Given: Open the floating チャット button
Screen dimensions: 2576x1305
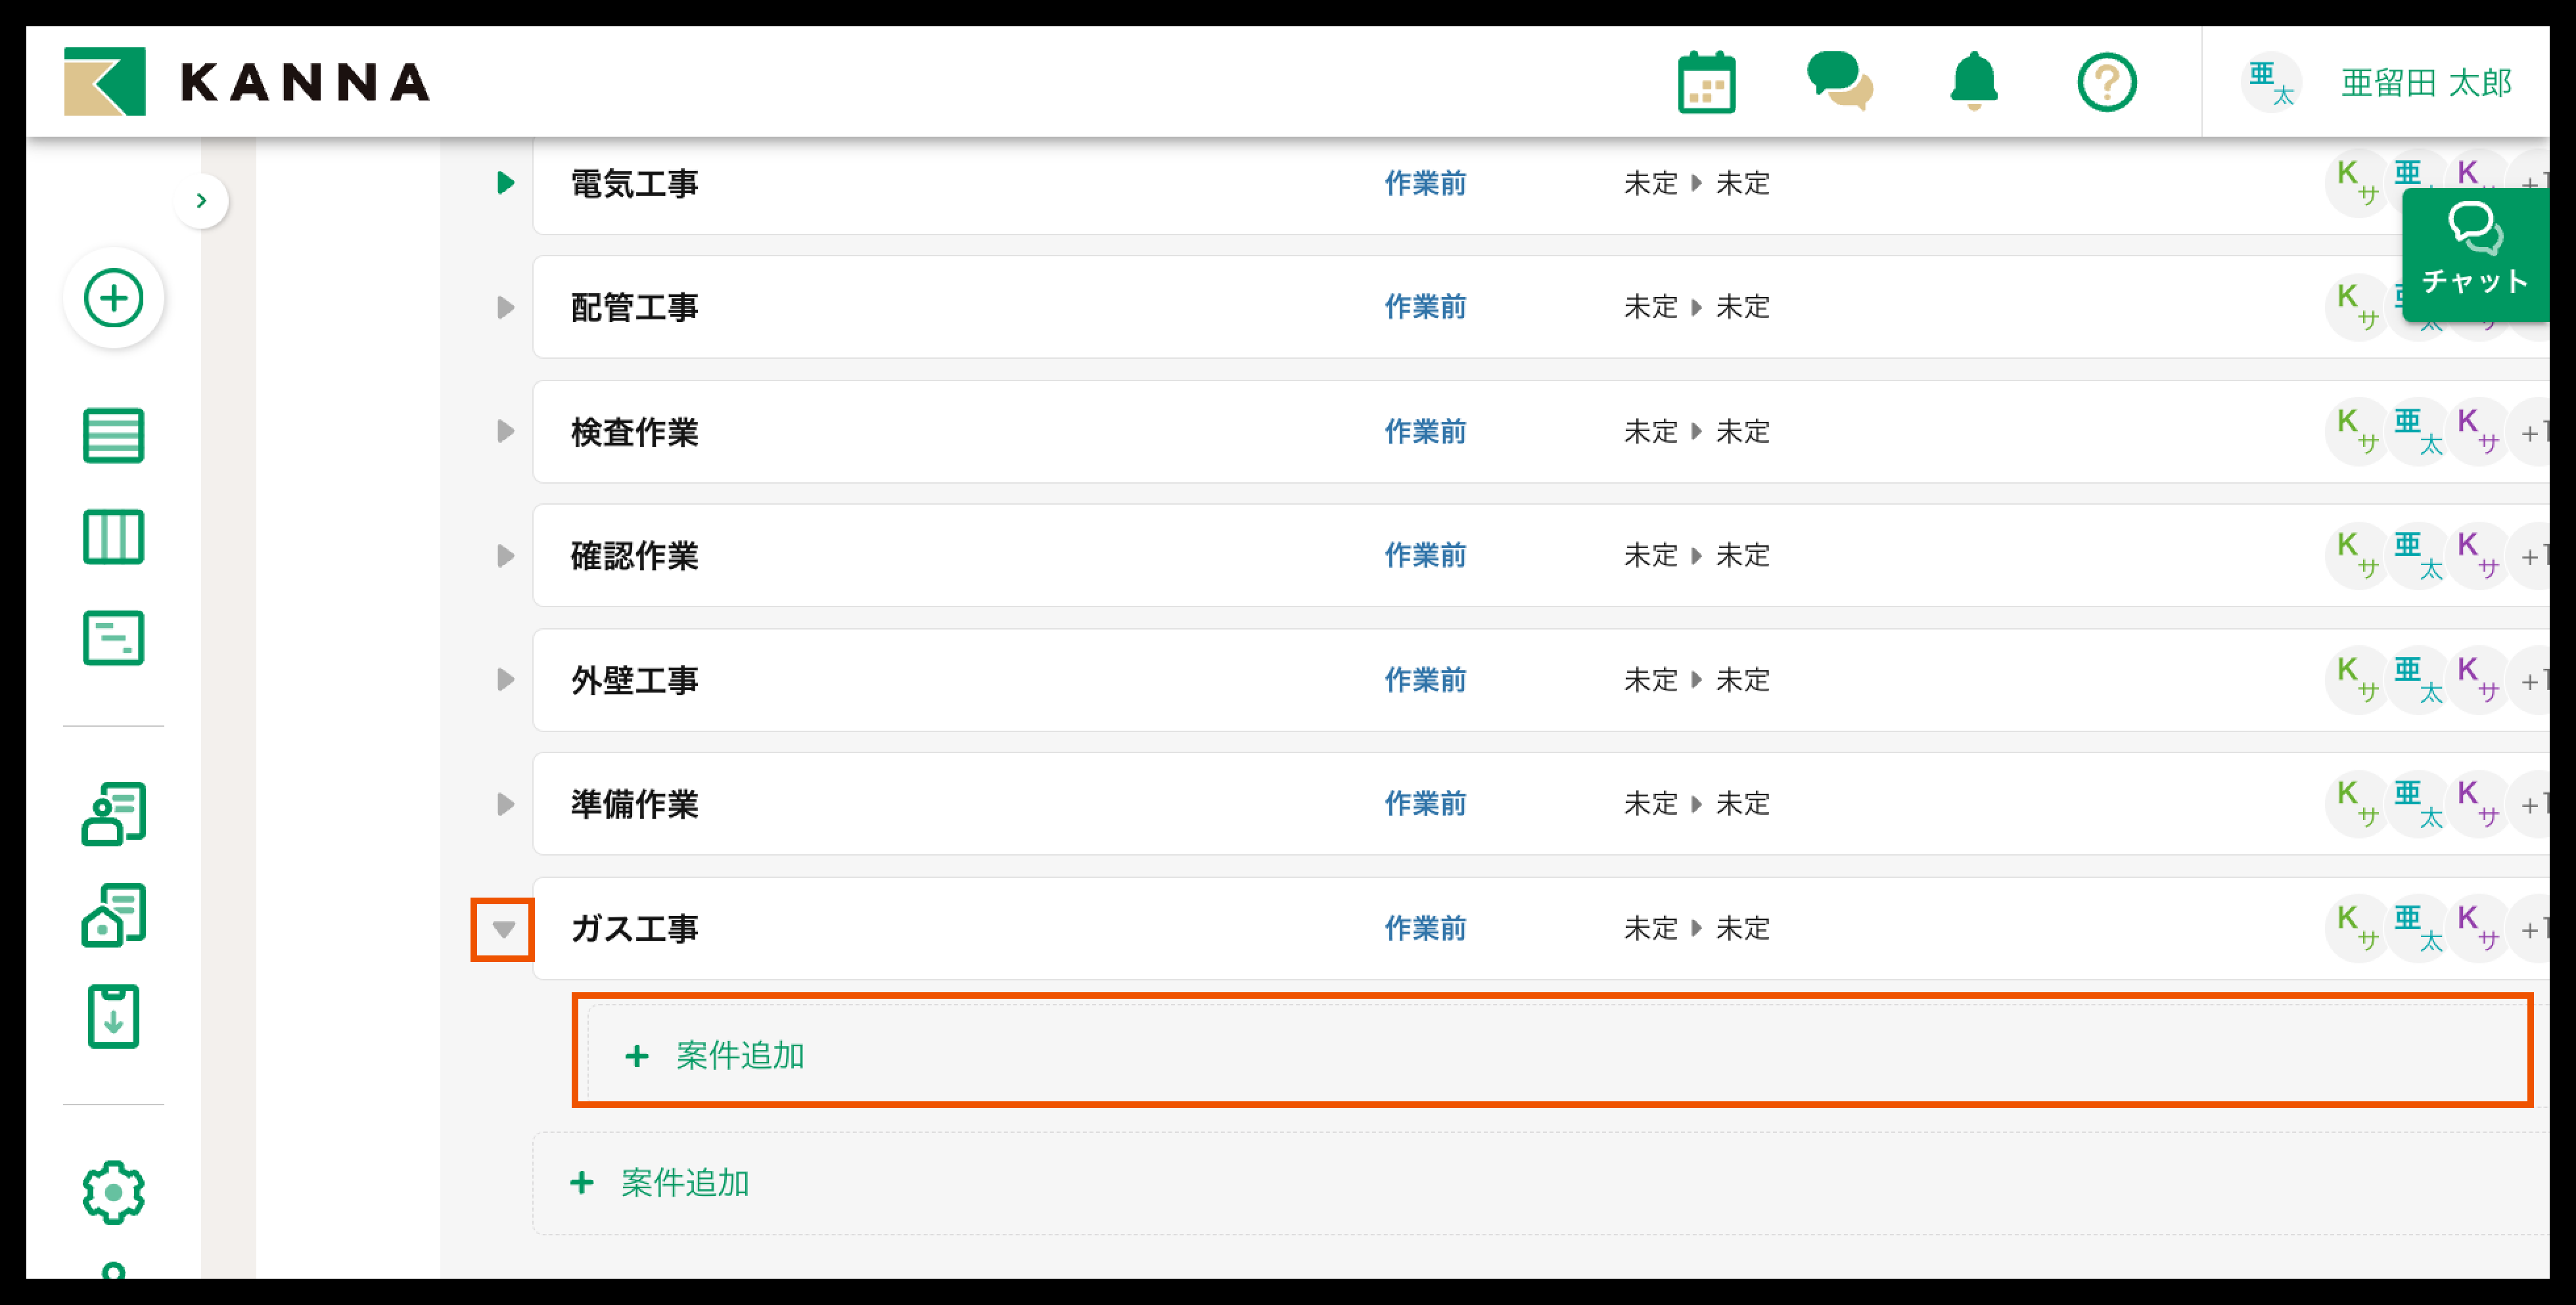Looking at the screenshot, I should [x=2474, y=254].
